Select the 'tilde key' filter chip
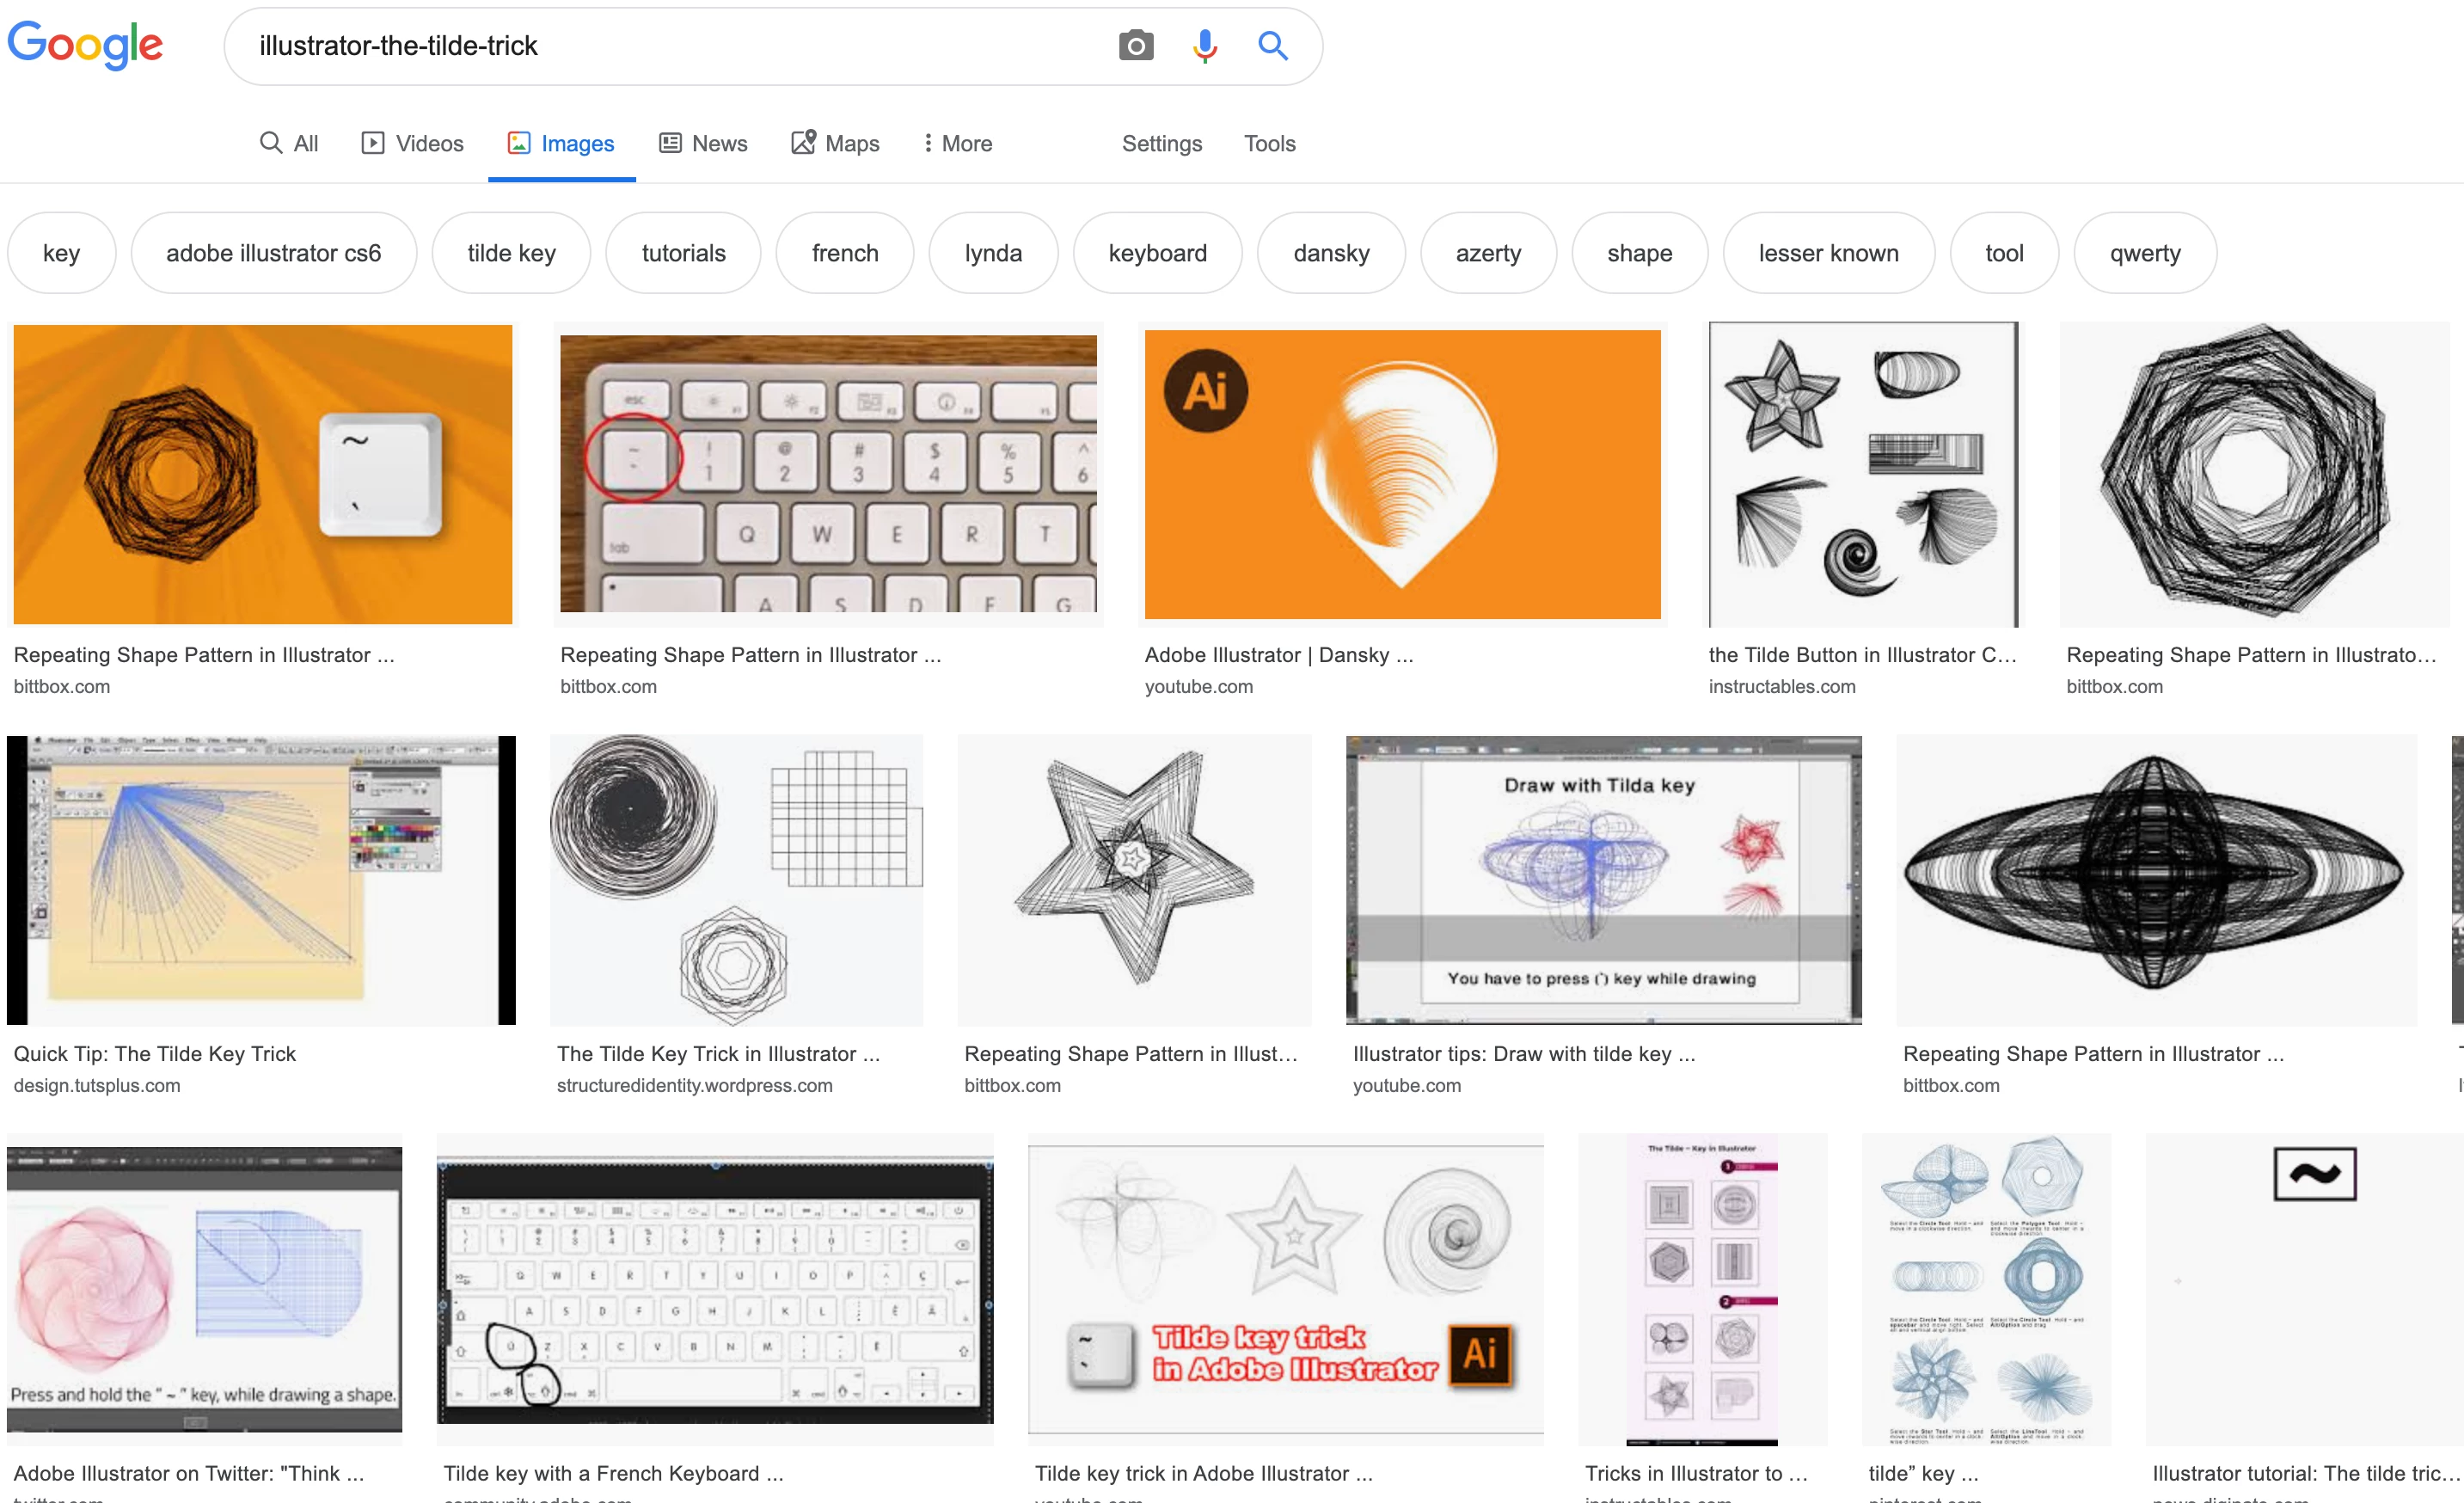The height and width of the screenshot is (1503, 2464). [x=511, y=253]
